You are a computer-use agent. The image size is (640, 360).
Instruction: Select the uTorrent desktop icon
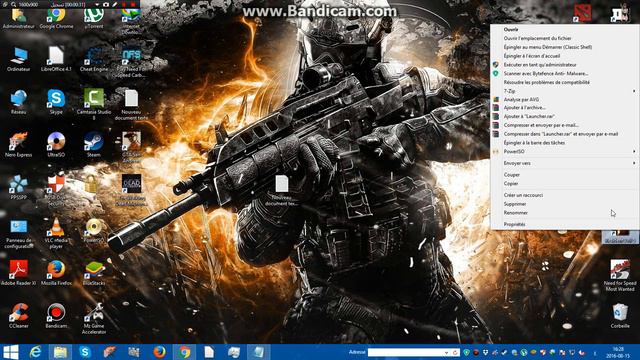93,19
